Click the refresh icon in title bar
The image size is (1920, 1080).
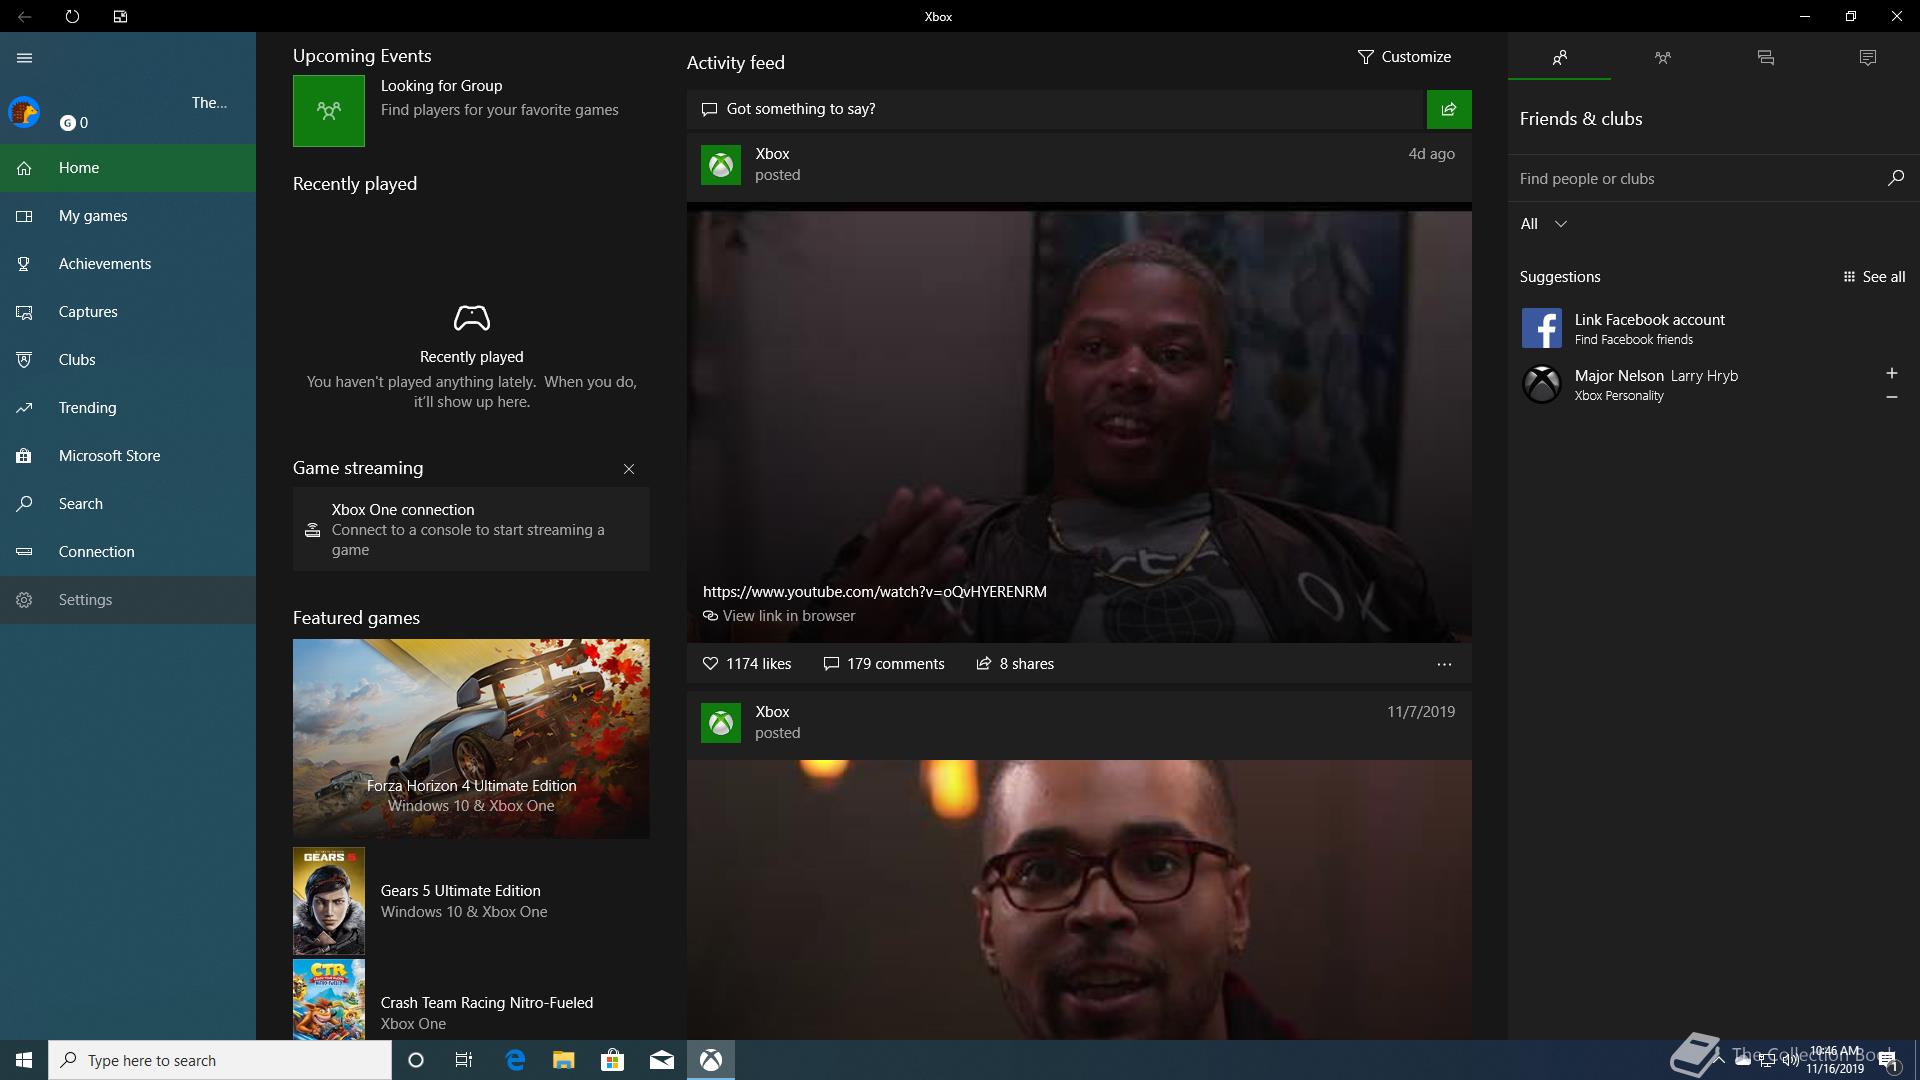pos(72,16)
